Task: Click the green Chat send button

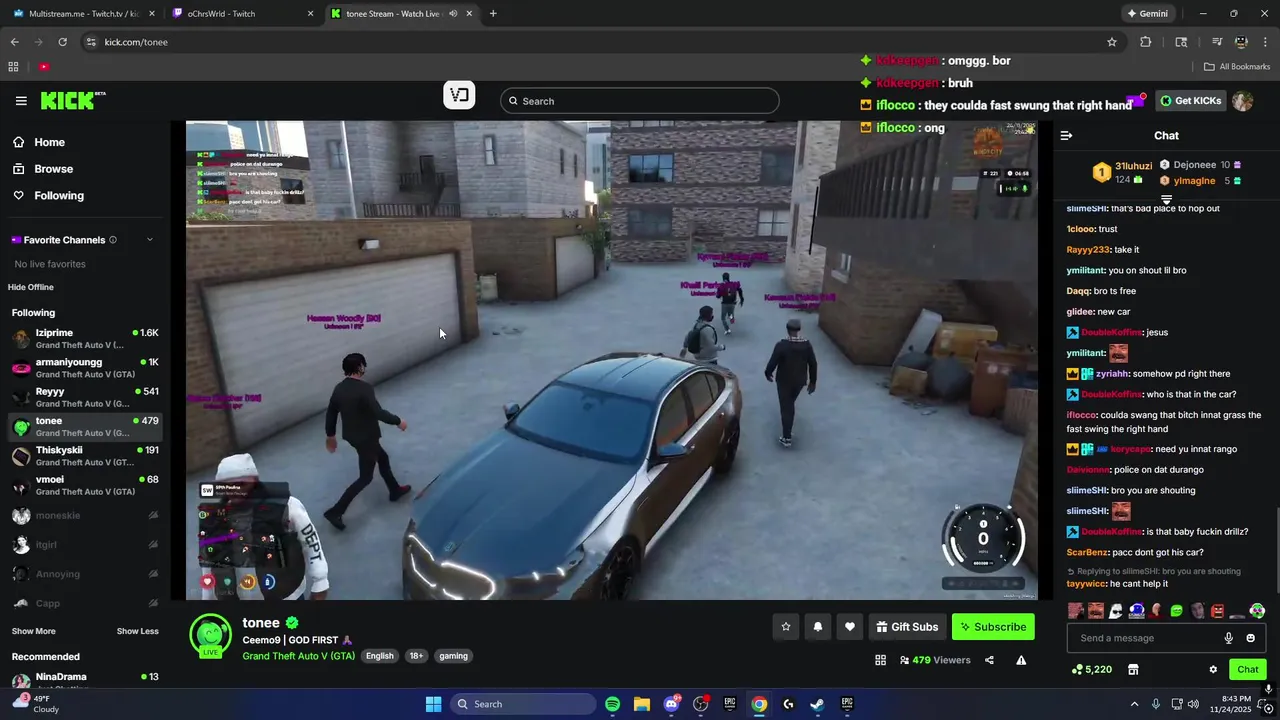Action: coord(1248,669)
